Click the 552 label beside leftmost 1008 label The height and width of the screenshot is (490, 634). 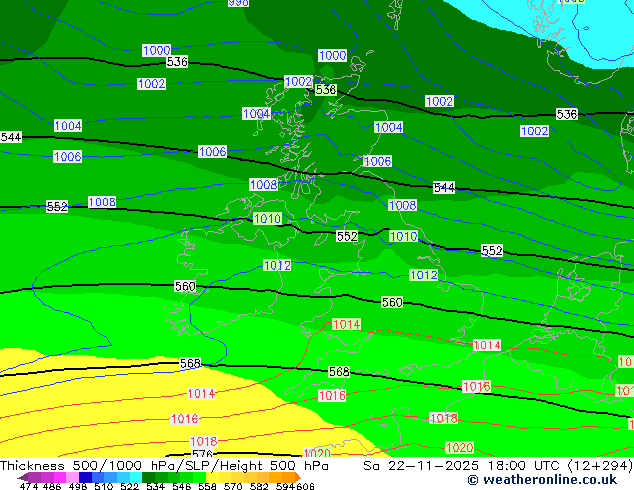[57, 207]
